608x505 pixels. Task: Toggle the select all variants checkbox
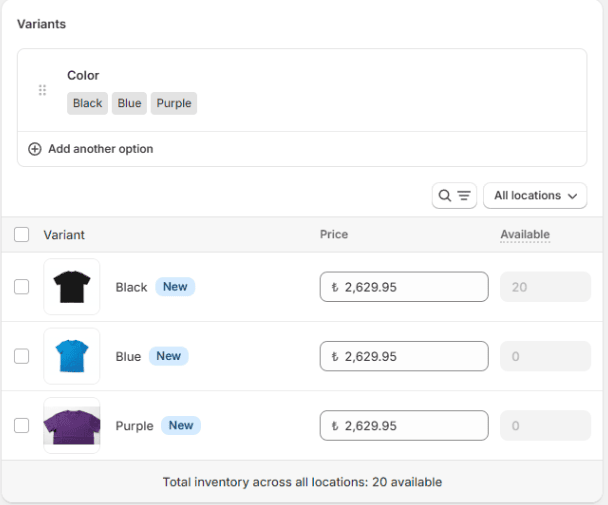(22, 235)
